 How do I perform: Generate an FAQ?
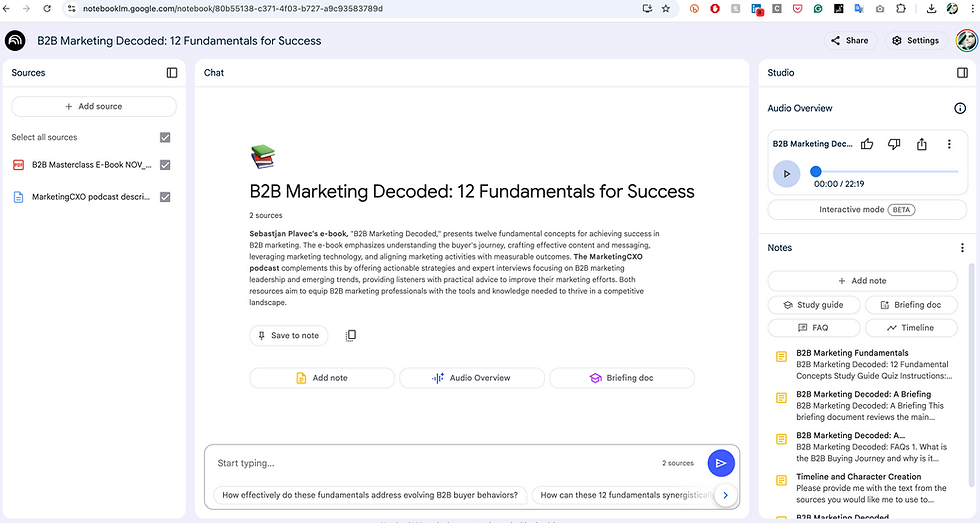pyautogui.click(x=814, y=328)
